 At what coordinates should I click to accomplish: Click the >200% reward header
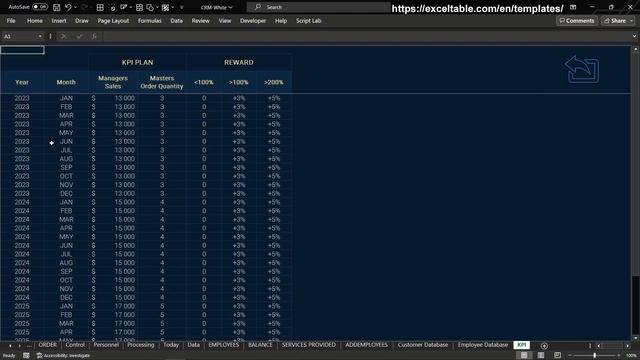point(273,82)
